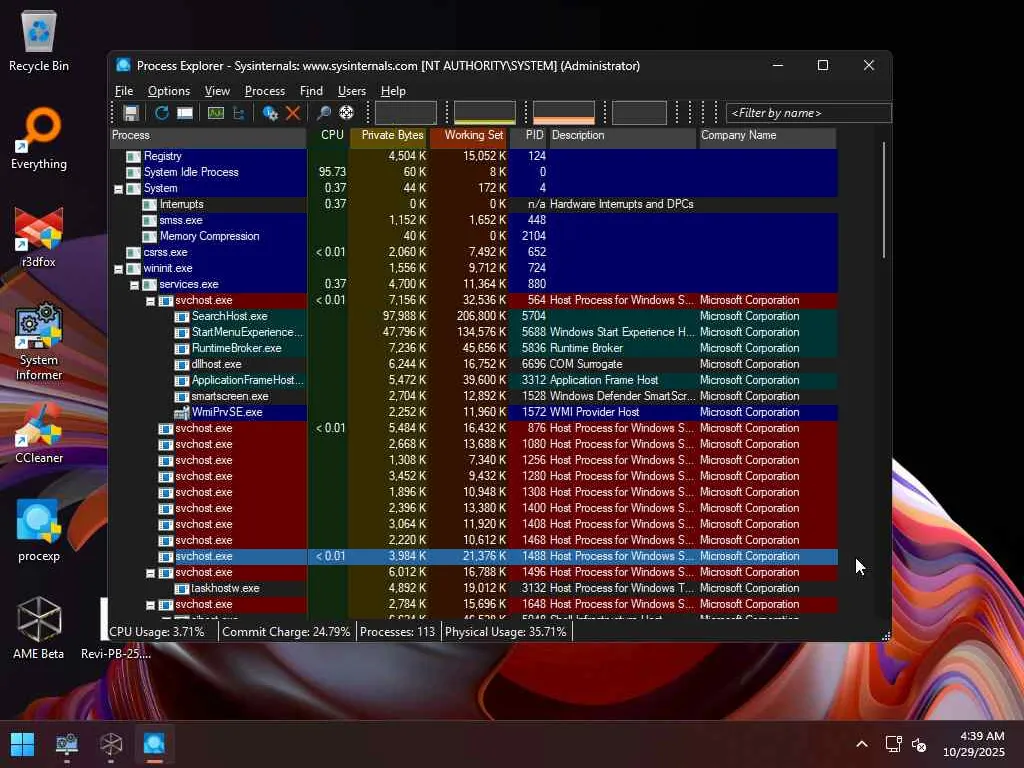
Task: Click the Save toolbar icon
Action: point(131,113)
